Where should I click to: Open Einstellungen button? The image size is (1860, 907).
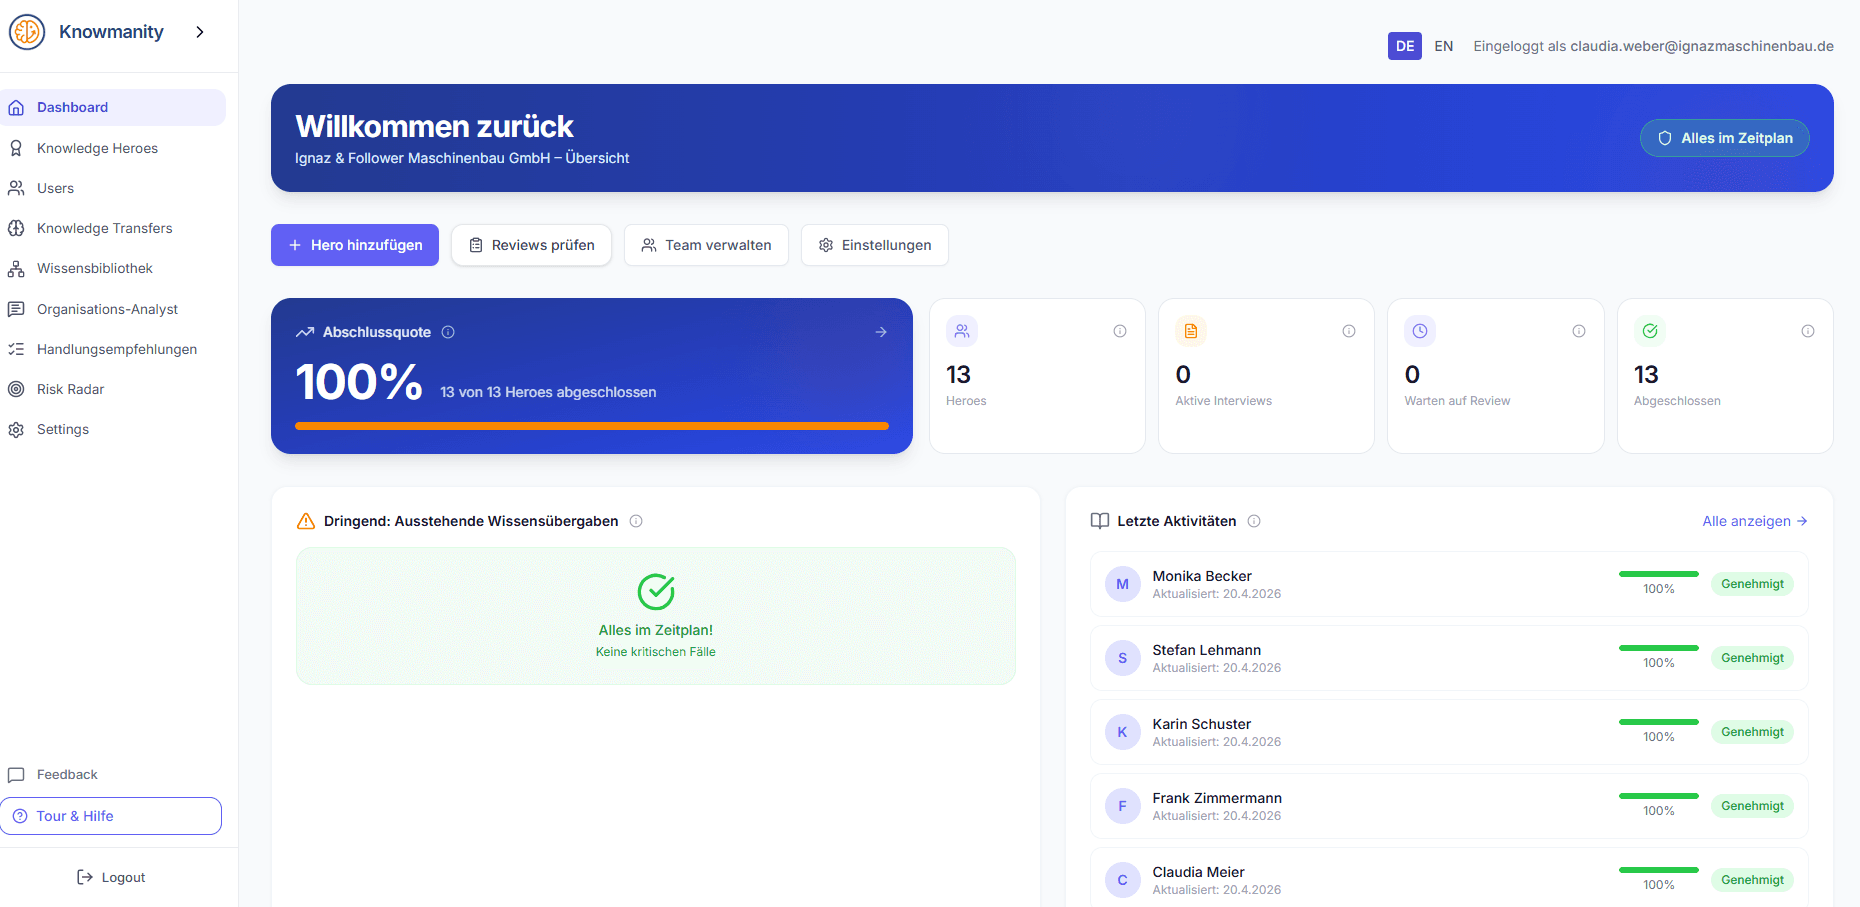875,245
